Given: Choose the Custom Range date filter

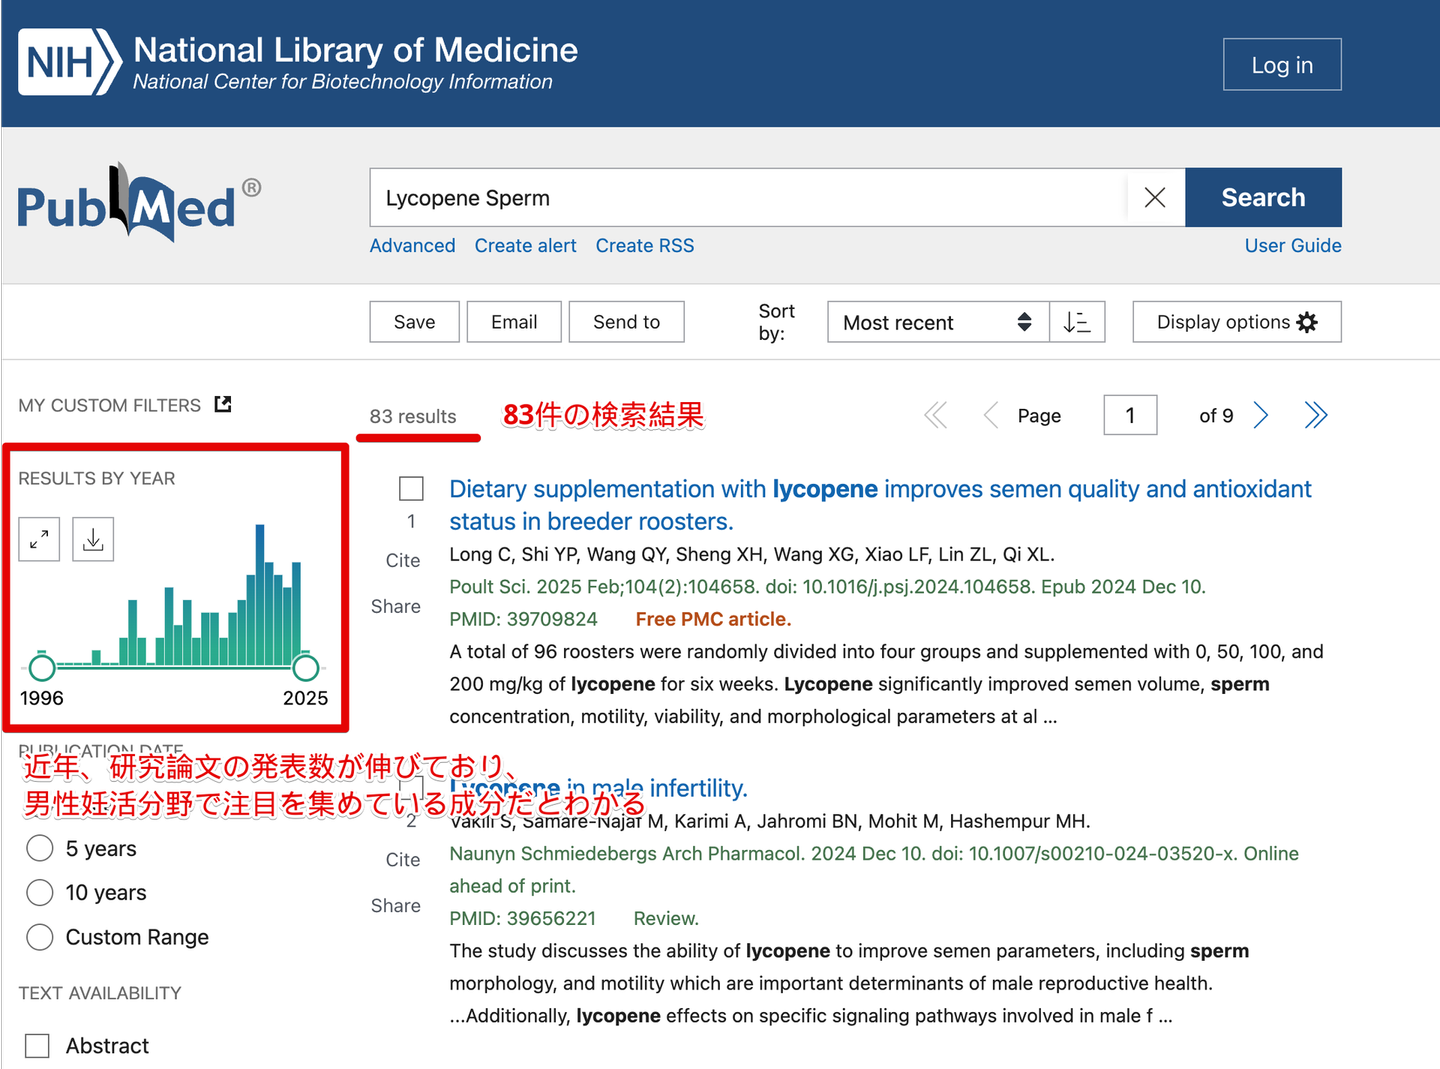Looking at the screenshot, I should [x=40, y=937].
